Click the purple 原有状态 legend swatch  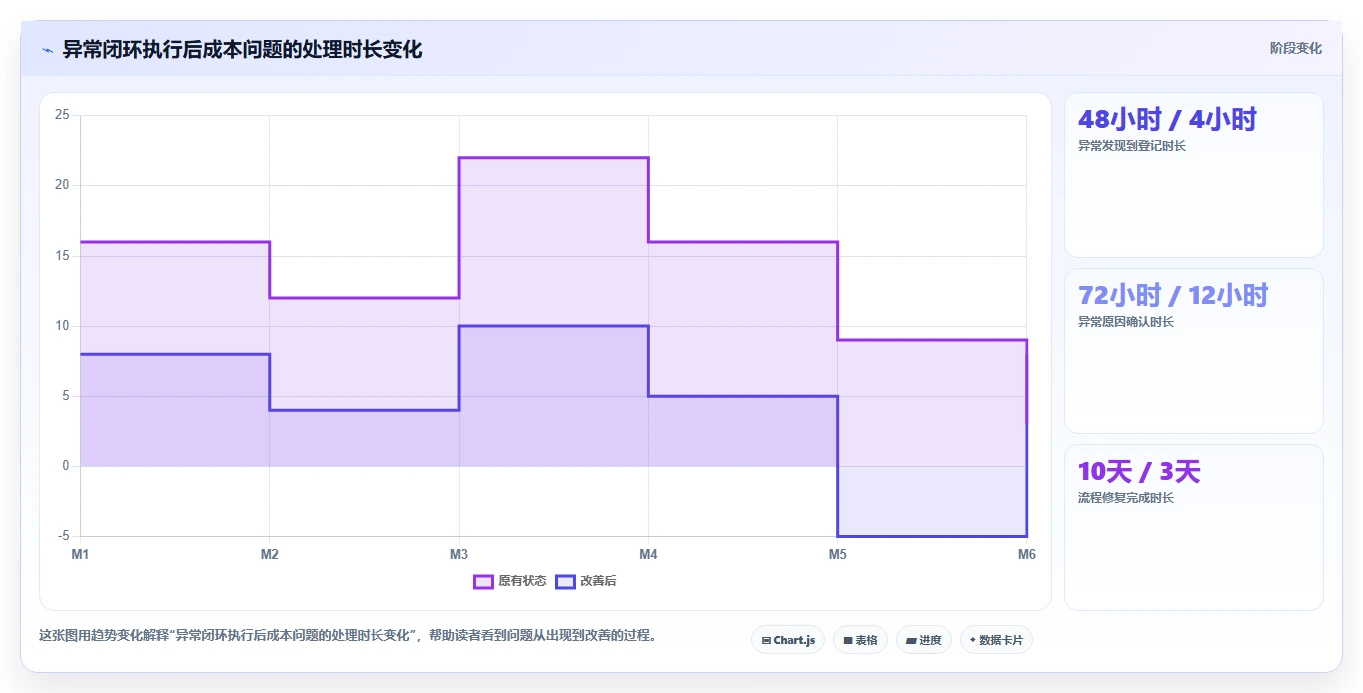[x=483, y=581]
